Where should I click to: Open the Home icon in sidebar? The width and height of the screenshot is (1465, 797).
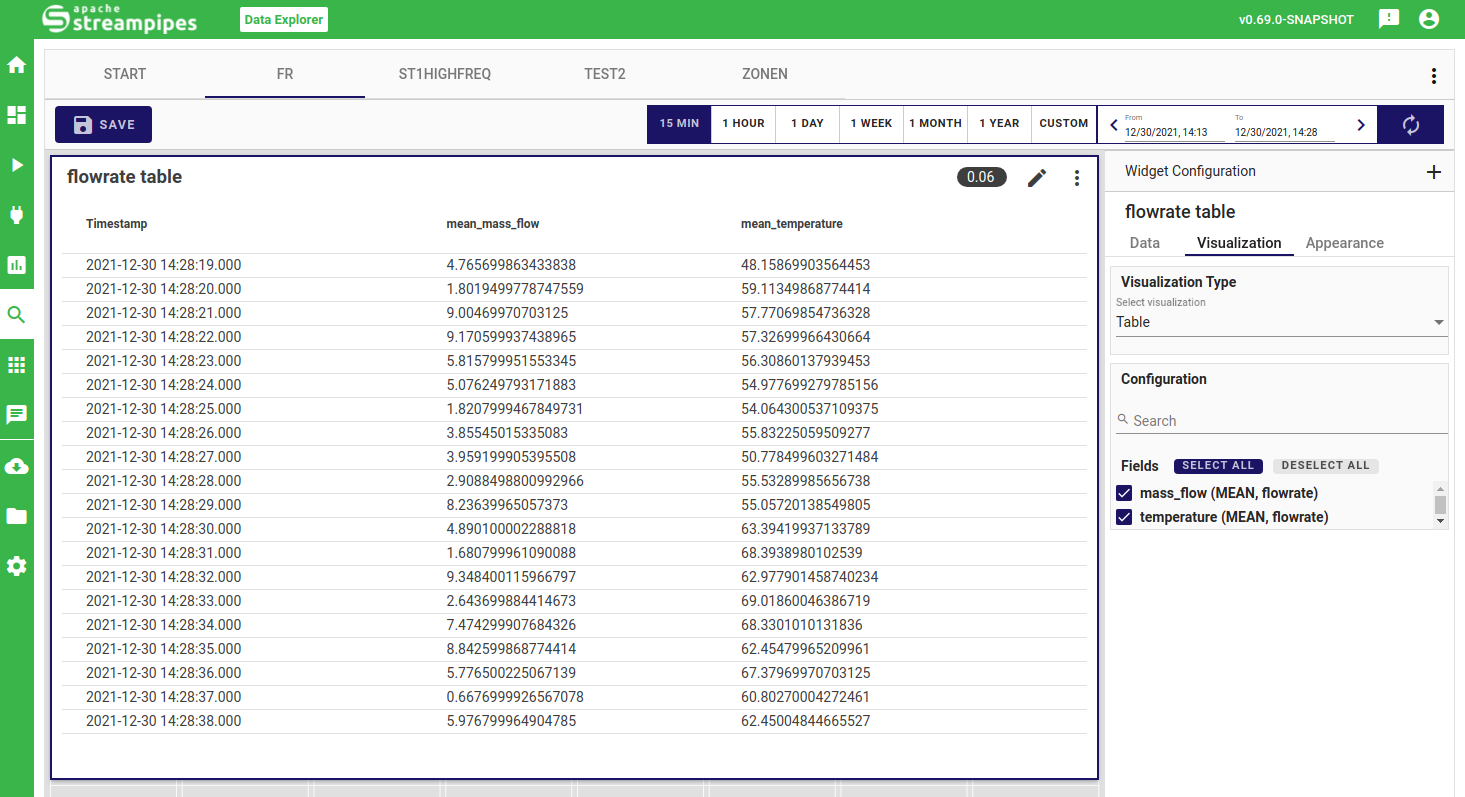pos(16,66)
